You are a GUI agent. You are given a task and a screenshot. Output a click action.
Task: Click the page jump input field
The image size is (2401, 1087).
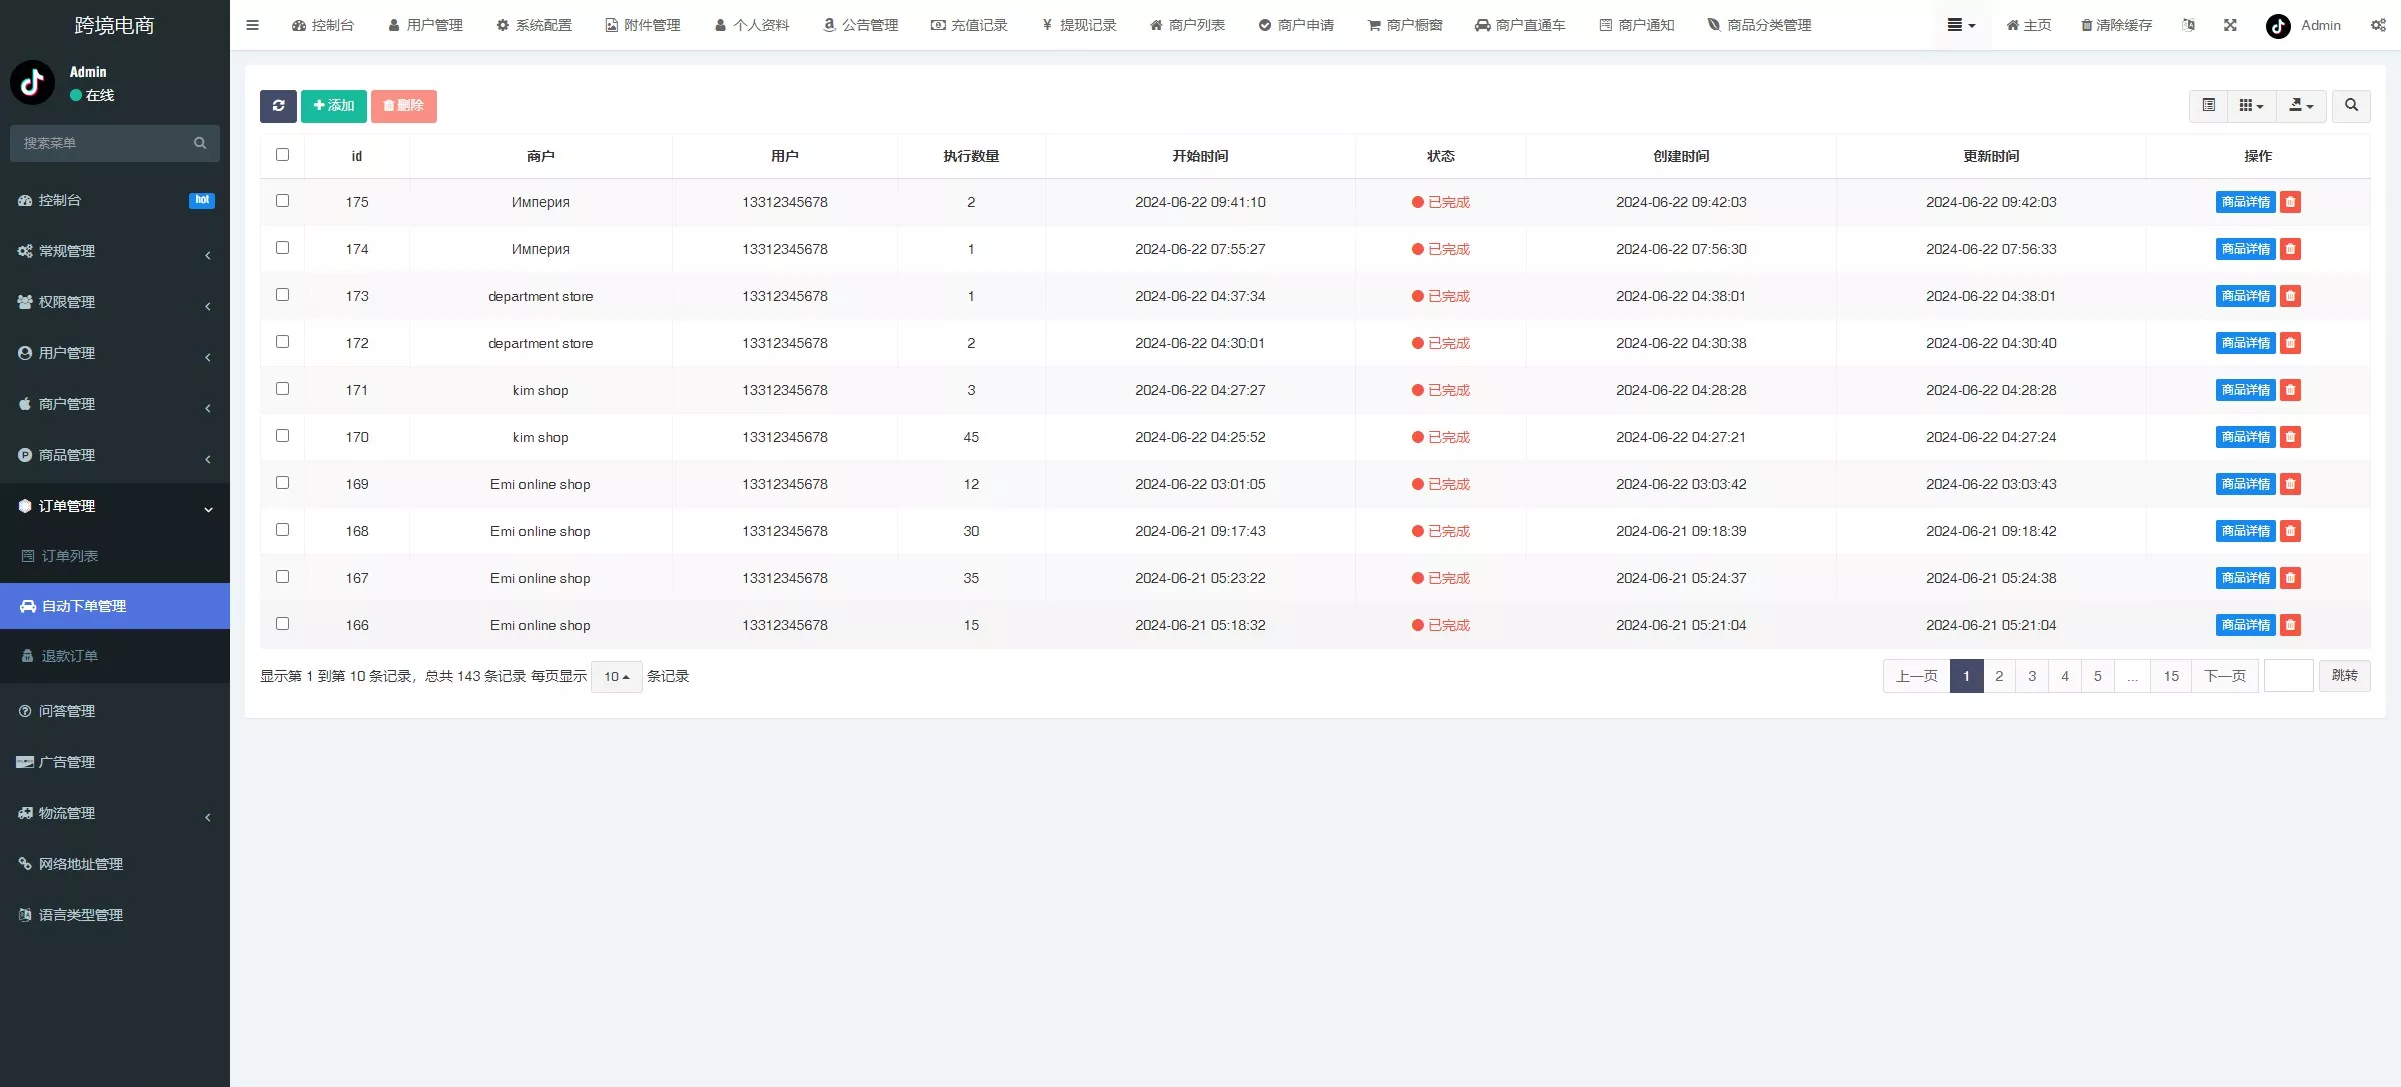point(2288,676)
